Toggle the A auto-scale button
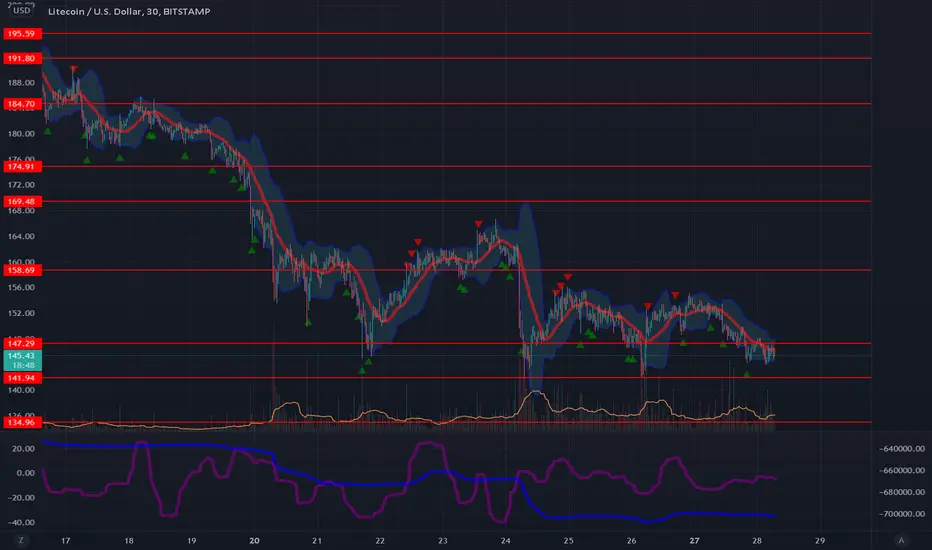This screenshot has height=550, width=932. (x=901, y=540)
